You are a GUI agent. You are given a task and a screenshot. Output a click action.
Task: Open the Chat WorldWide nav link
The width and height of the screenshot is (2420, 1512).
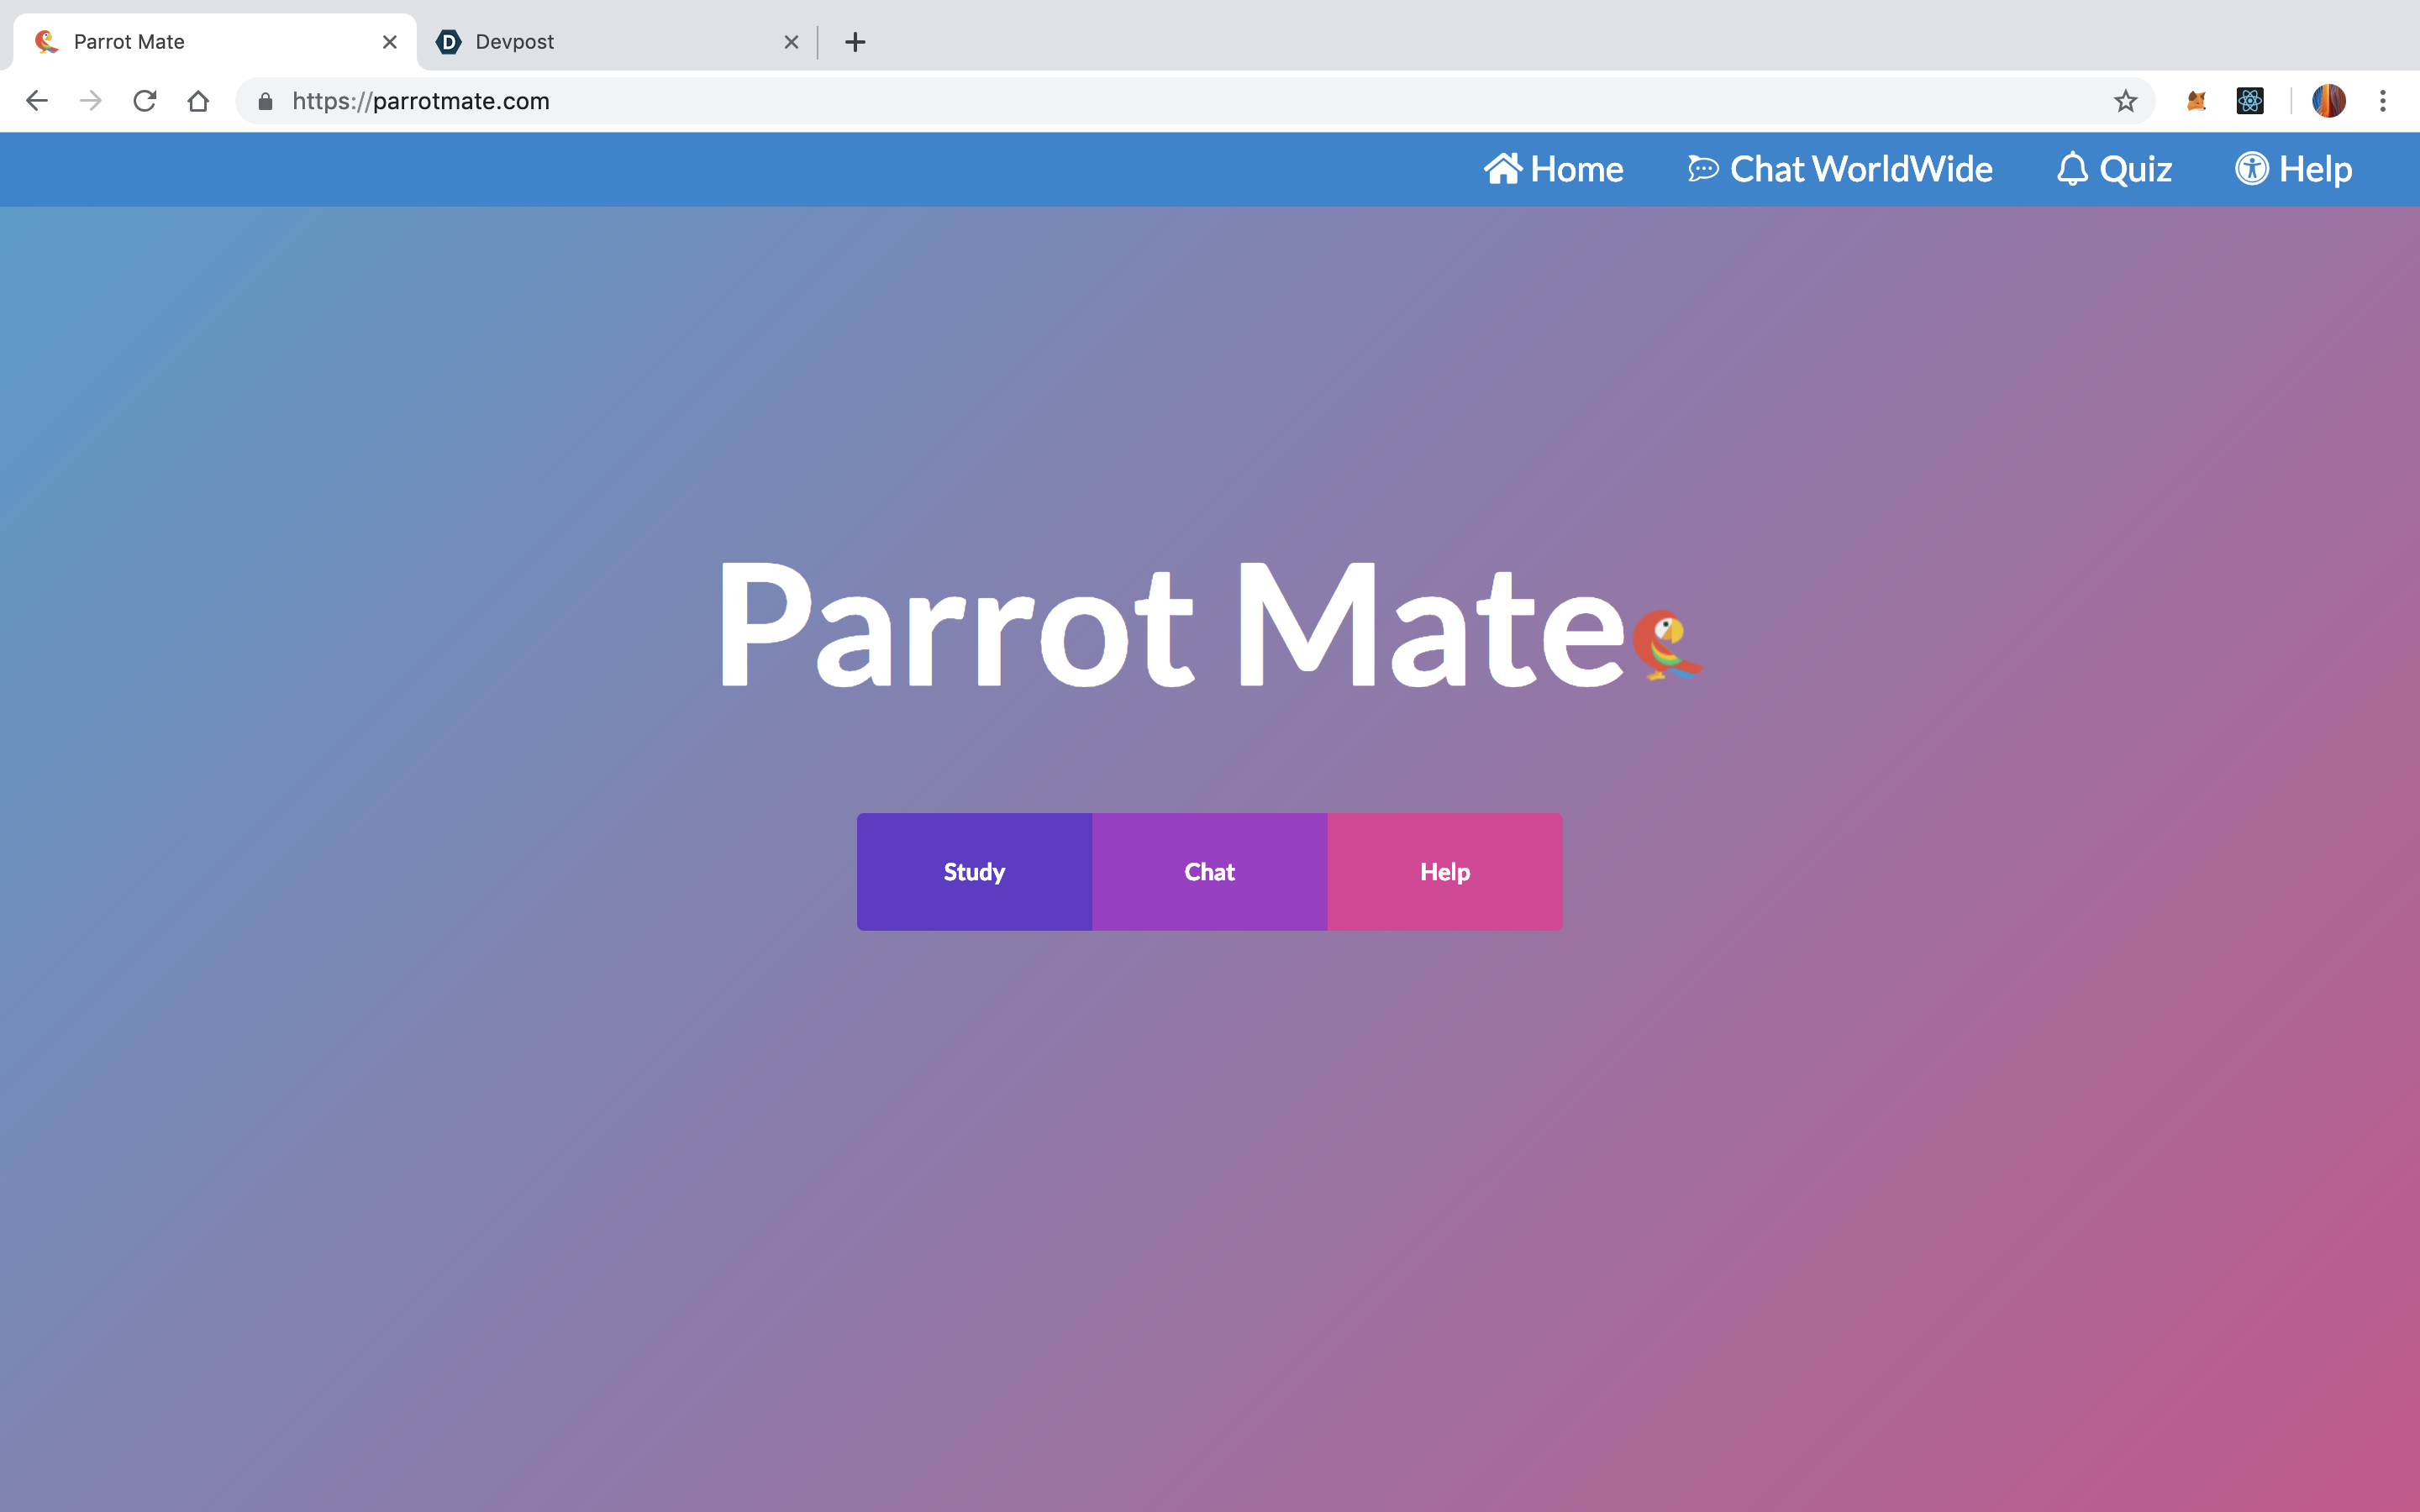(x=1860, y=169)
